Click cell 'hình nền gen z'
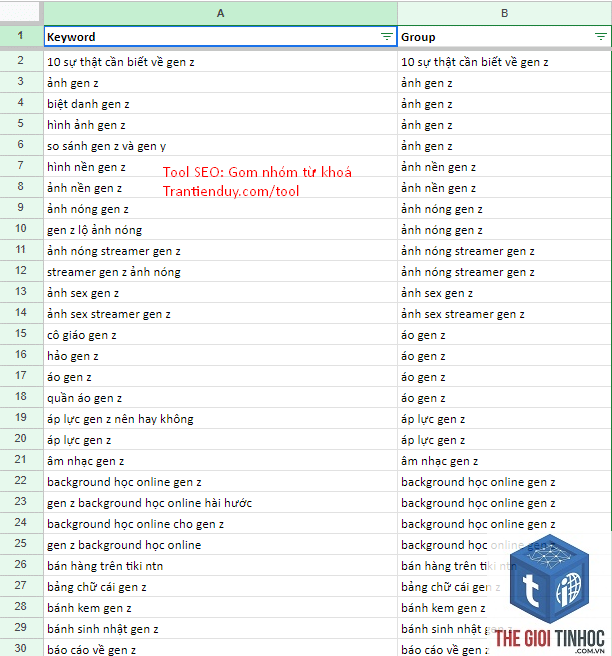This screenshot has width=612, height=656. [x=220, y=167]
